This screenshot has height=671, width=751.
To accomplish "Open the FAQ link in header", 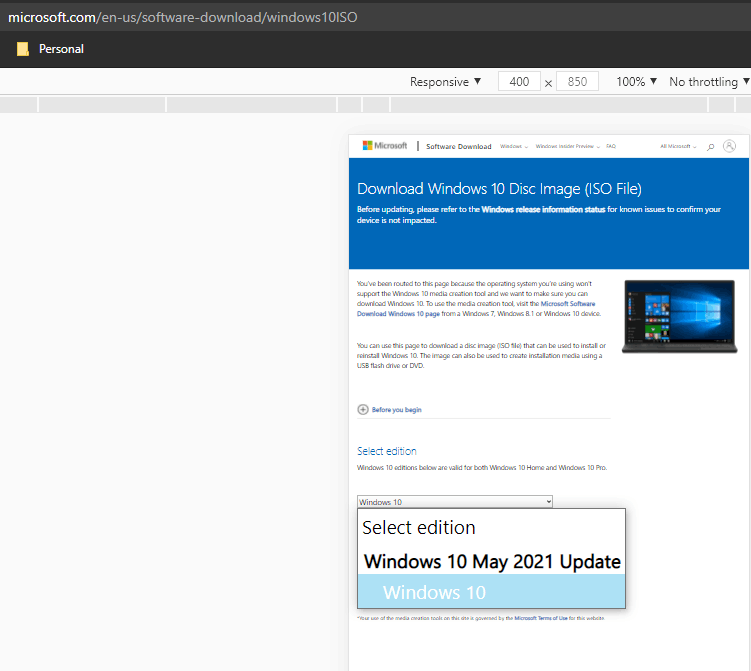I will (x=611, y=147).
